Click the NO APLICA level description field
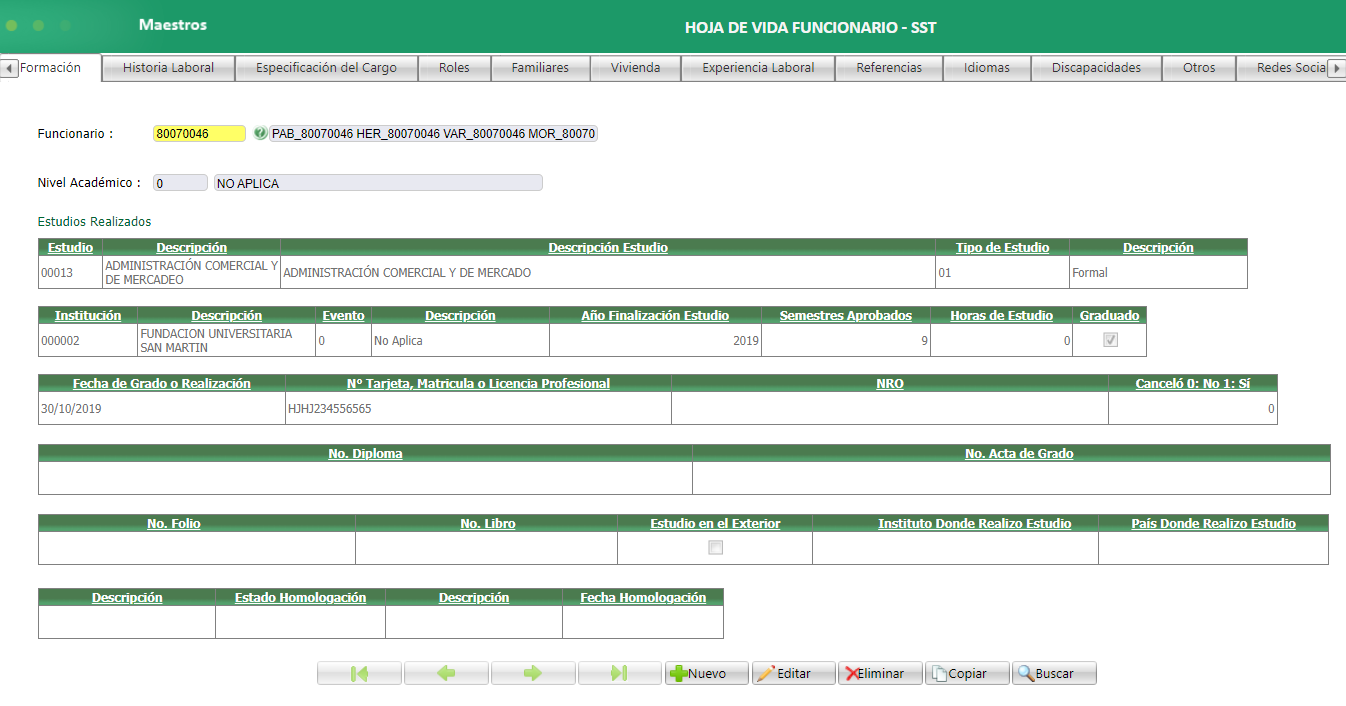Screen dimensions: 1346x706 coord(378,183)
